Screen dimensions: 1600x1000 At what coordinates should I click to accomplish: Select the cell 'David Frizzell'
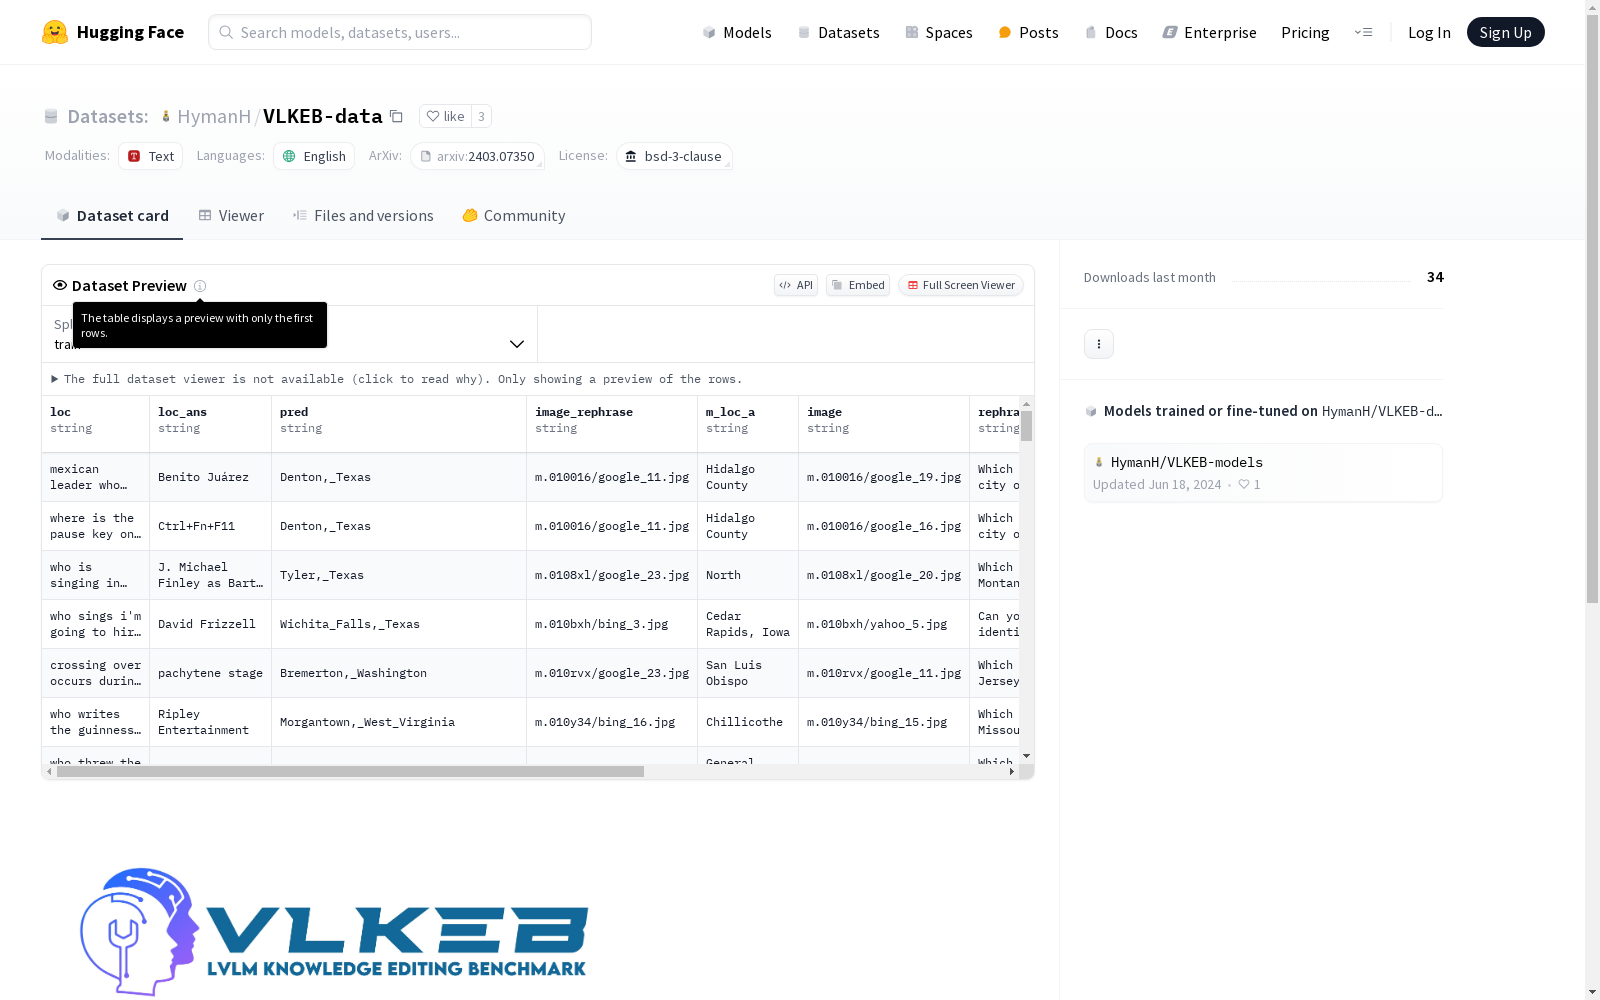210,624
